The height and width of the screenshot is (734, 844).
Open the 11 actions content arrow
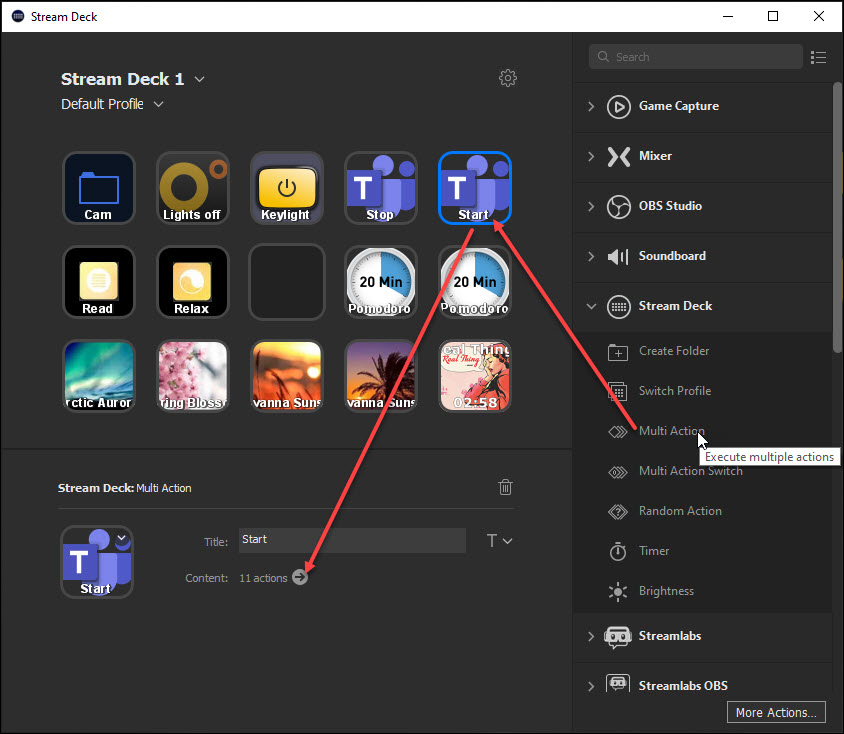300,577
